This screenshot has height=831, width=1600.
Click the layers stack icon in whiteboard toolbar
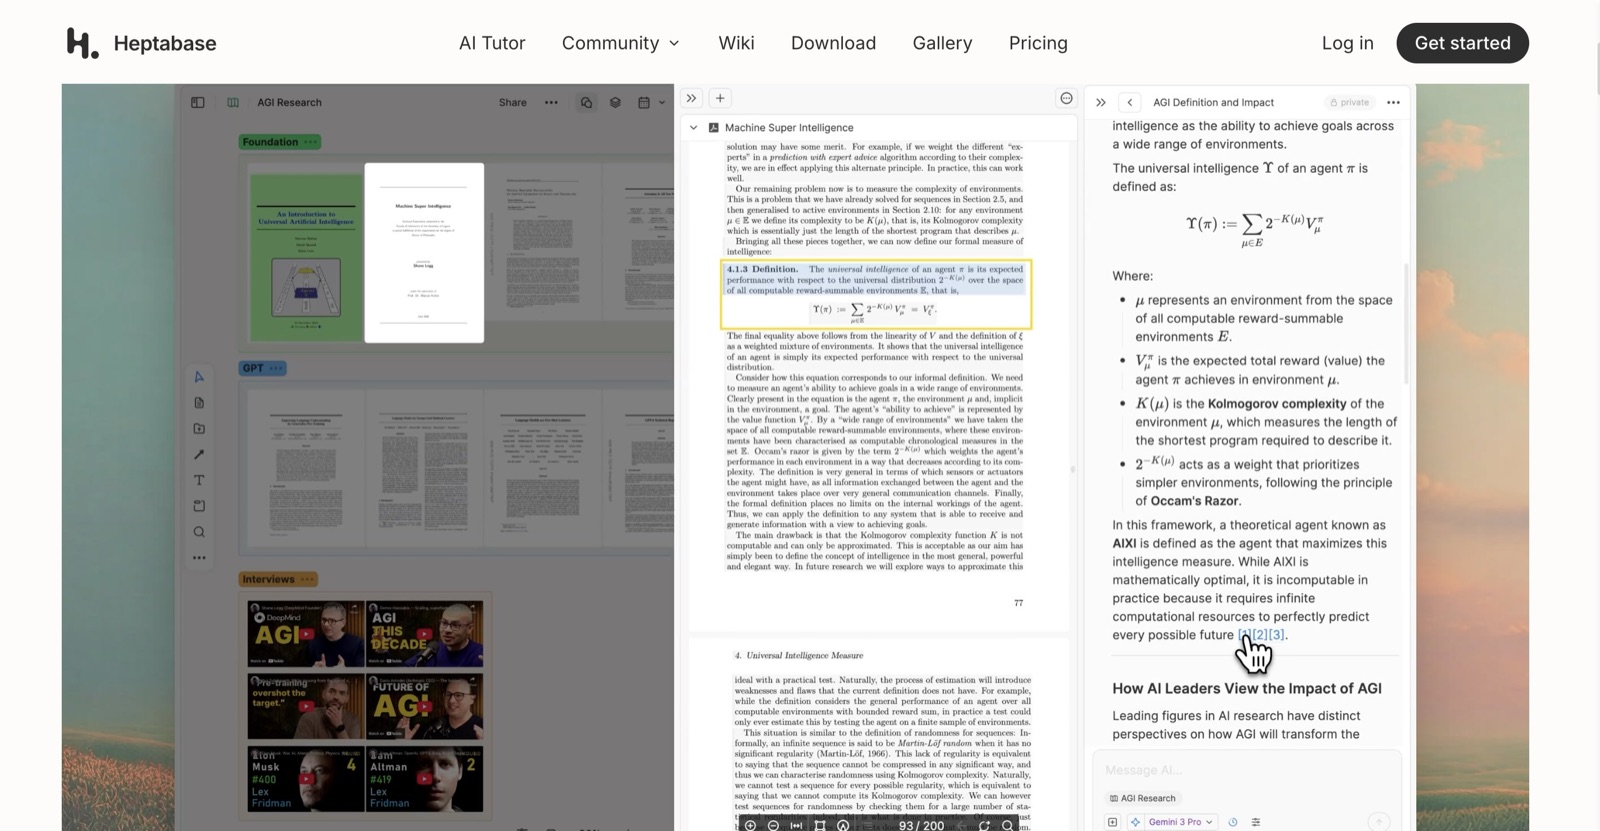[615, 102]
